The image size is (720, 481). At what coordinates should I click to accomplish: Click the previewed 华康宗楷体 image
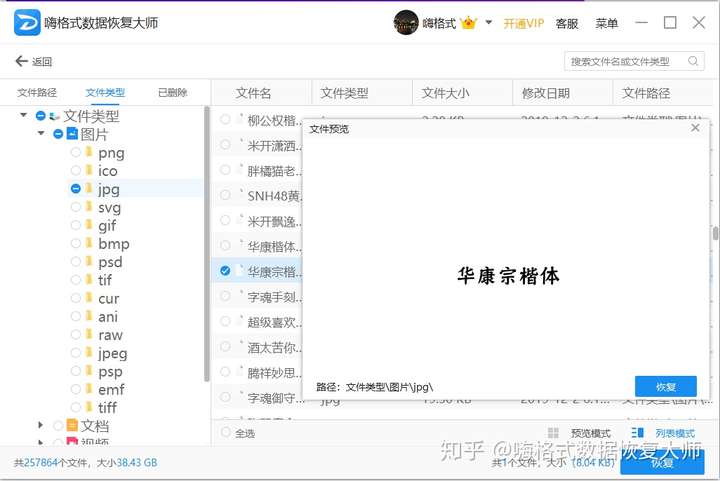[508, 276]
